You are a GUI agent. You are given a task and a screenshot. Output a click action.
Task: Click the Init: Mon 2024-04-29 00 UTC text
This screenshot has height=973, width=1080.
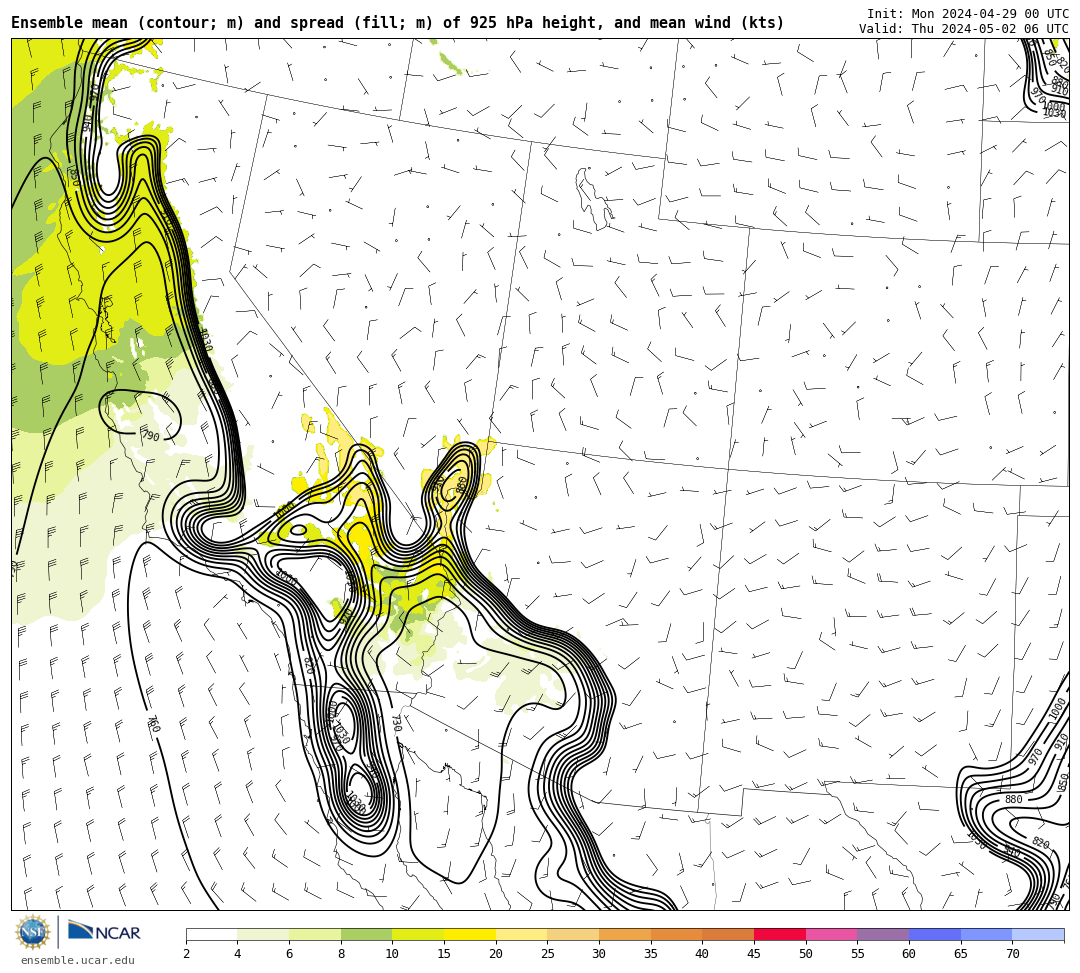pyautogui.click(x=968, y=14)
